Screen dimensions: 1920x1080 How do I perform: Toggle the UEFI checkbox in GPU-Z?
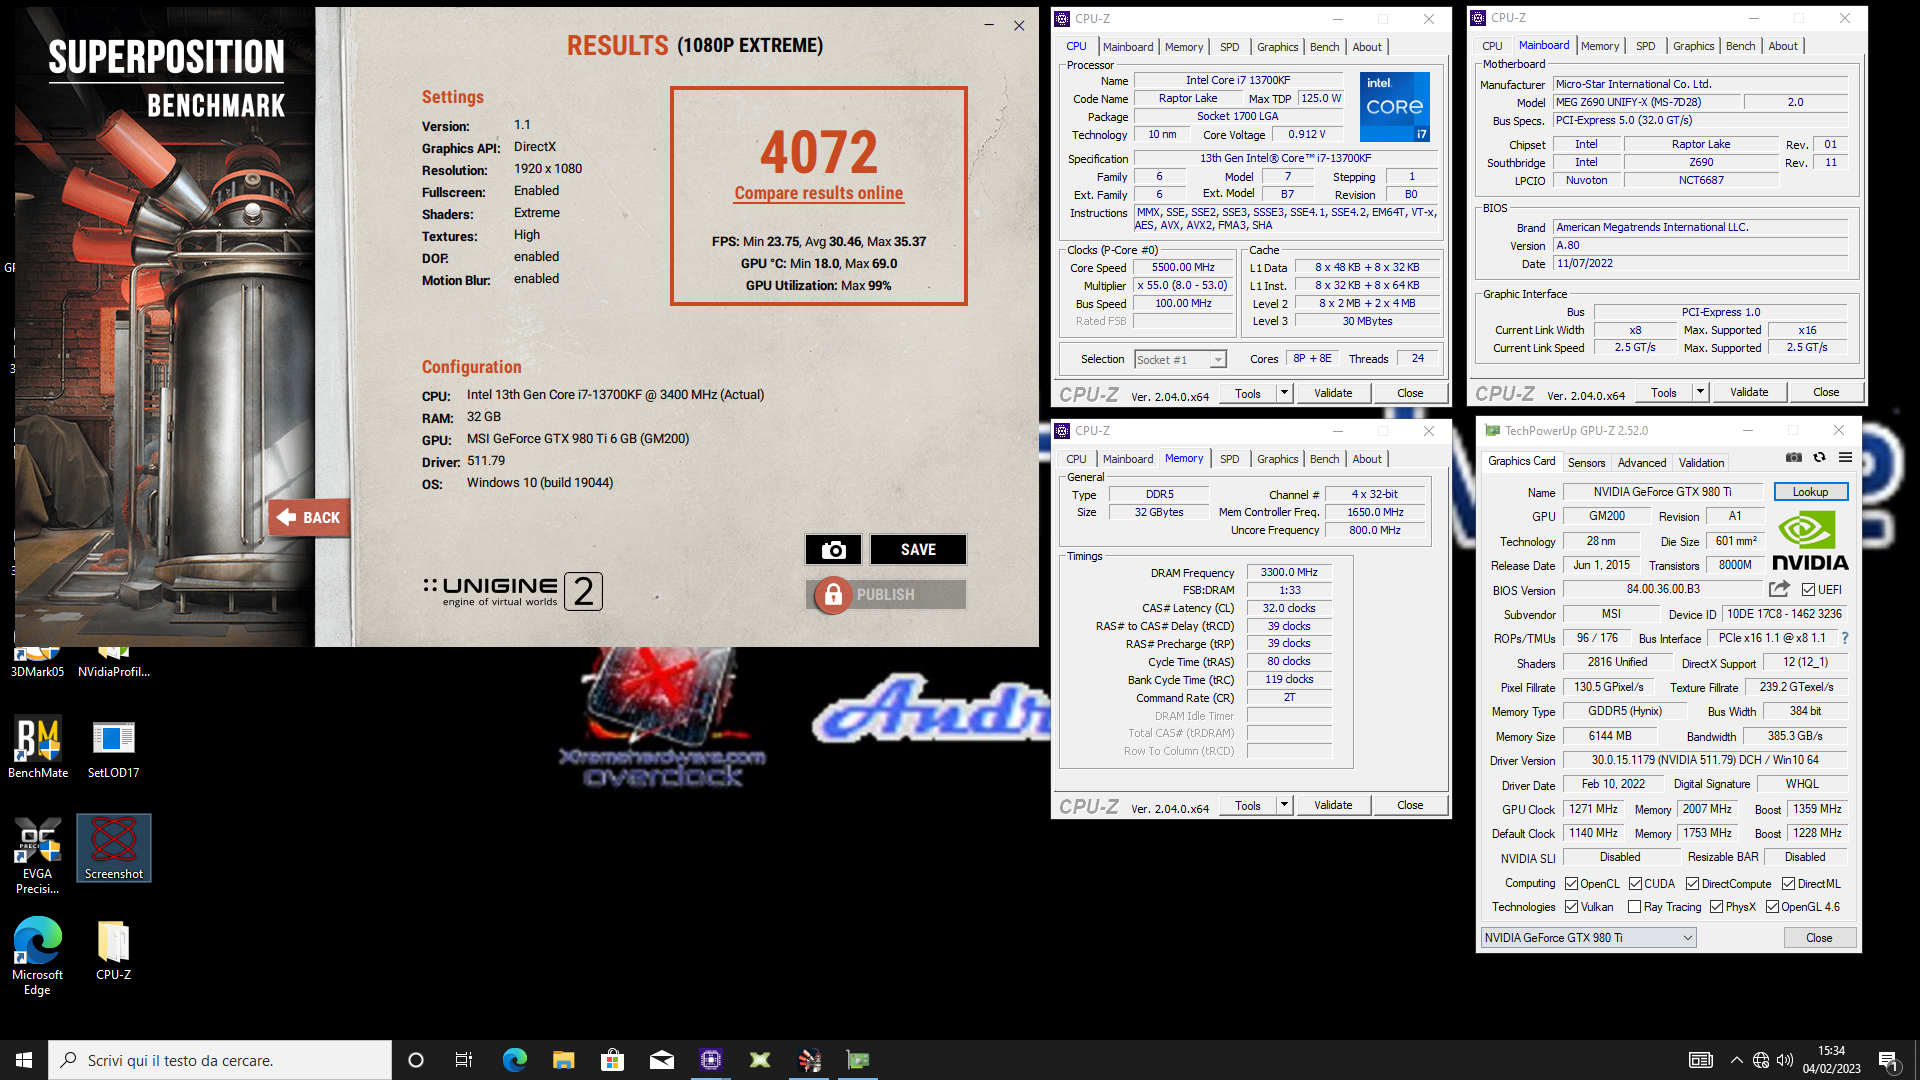(1808, 590)
